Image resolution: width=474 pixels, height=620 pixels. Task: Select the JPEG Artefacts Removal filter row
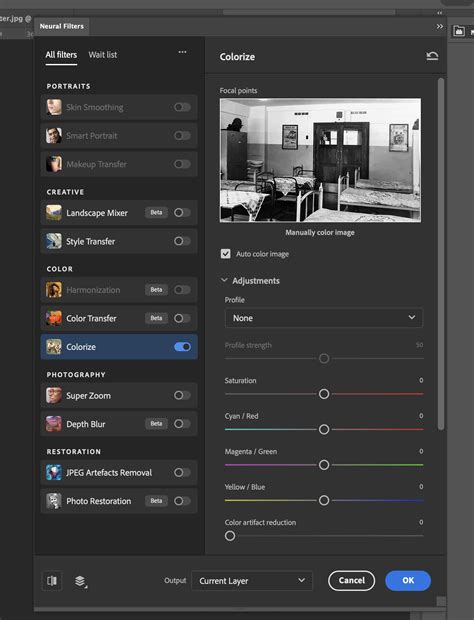click(119, 473)
